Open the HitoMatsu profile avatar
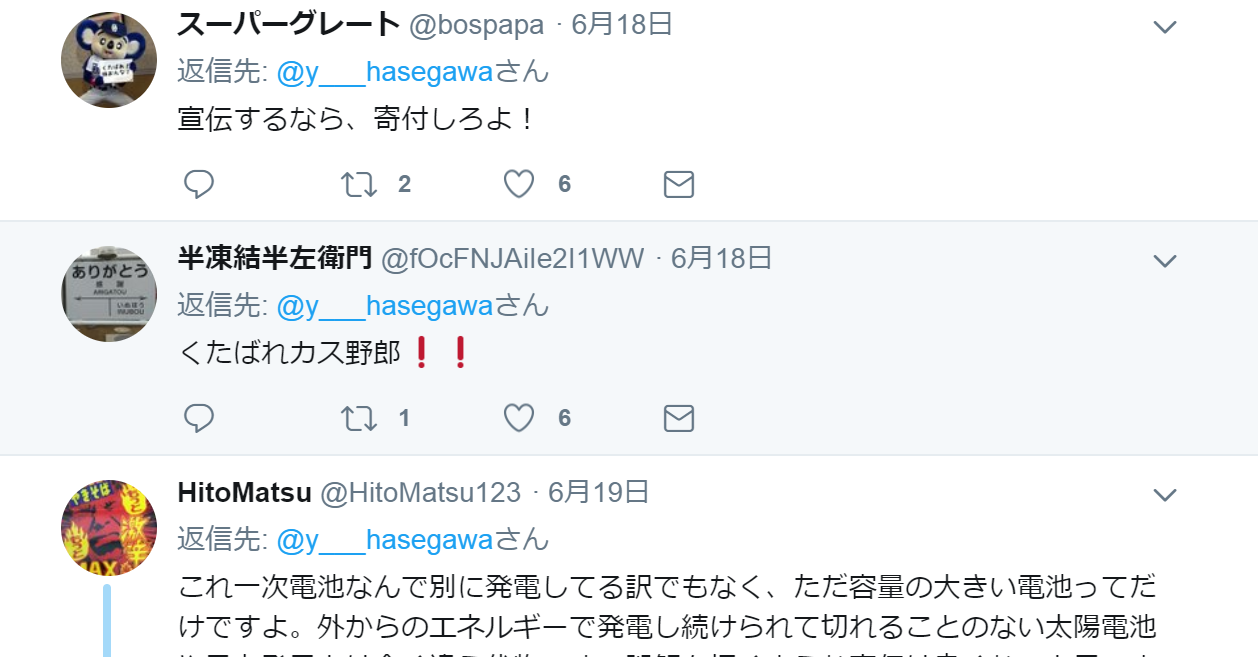 point(109,528)
